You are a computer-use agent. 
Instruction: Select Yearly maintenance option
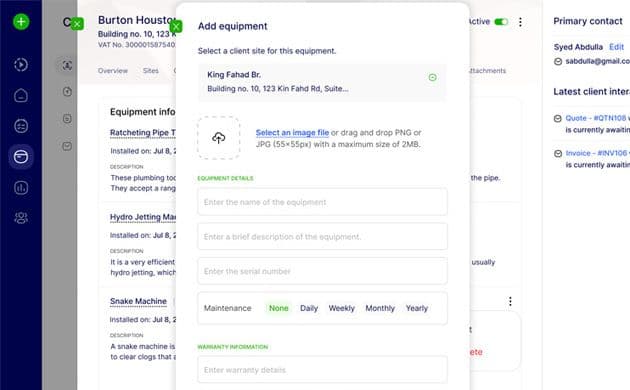coord(417,308)
